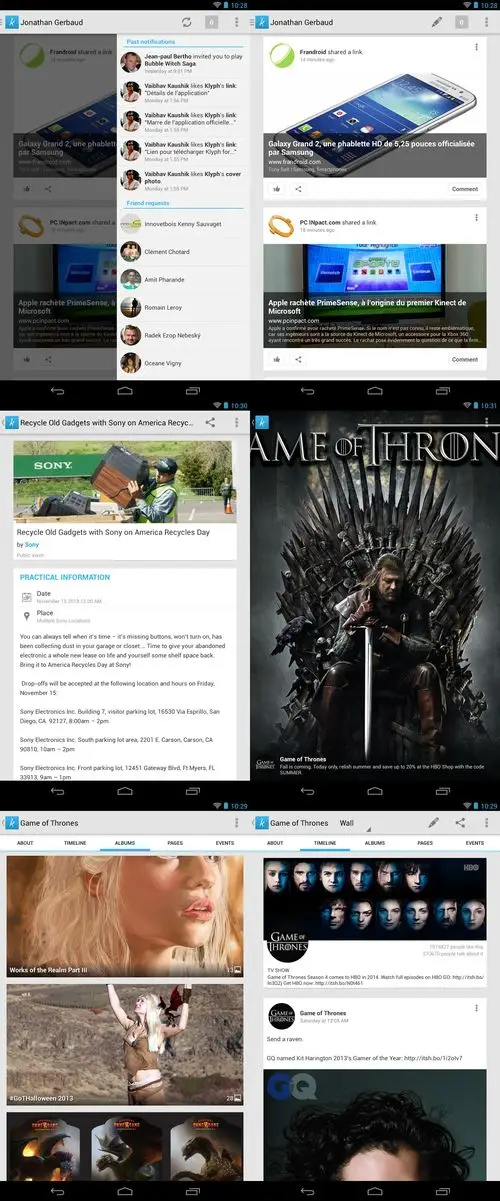Tap pencil compose icon on Jonathan Gerbaud feed
The image size is (500, 1201).
coord(436,21)
